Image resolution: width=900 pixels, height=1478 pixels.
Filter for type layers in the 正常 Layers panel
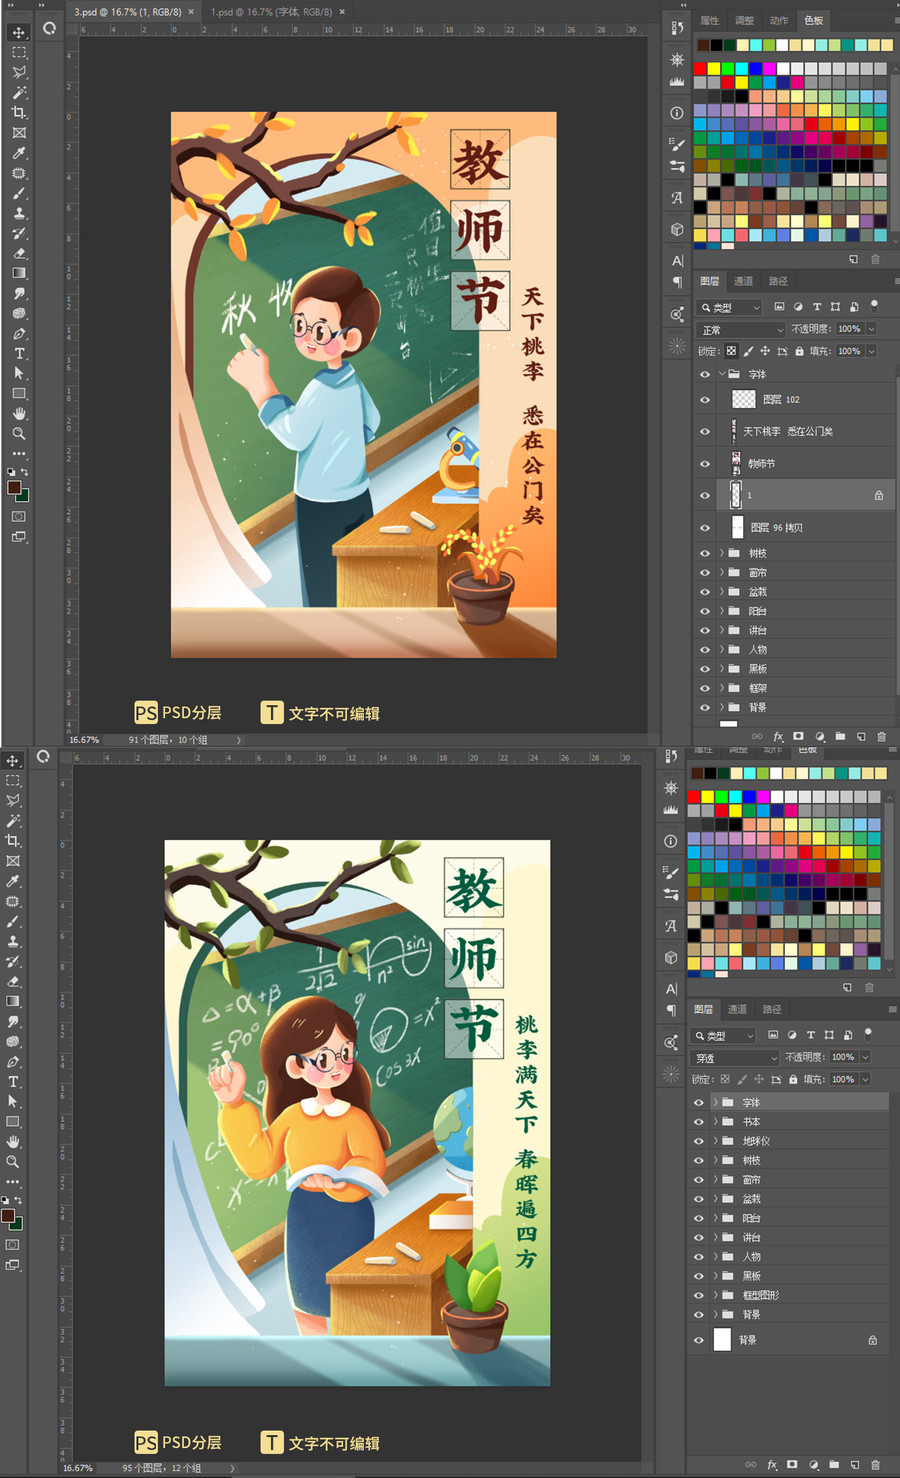pos(816,307)
